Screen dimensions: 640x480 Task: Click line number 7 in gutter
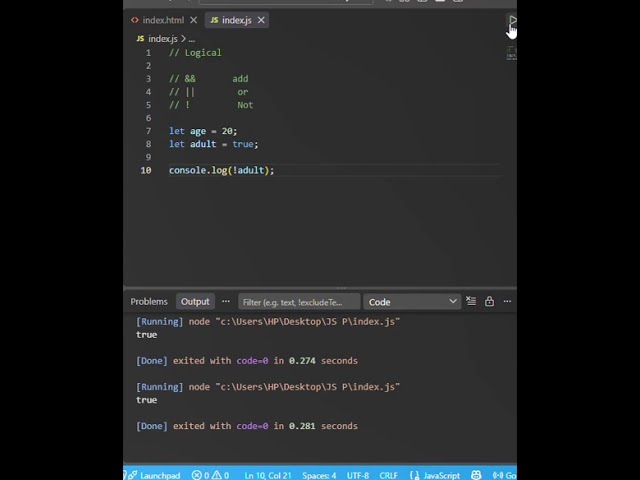click(x=148, y=131)
